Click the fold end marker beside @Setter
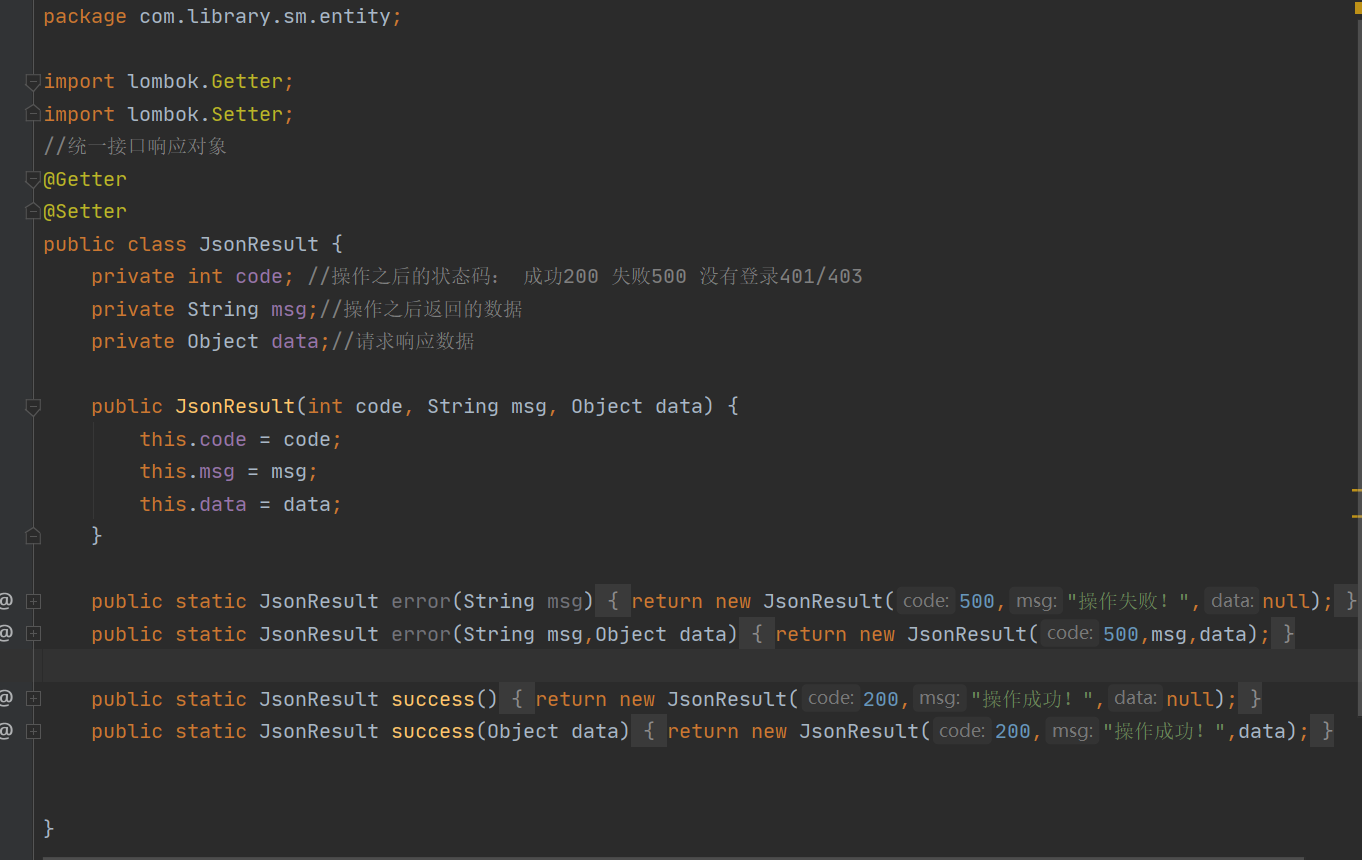This screenshot has width=1362, height=860. point(33,212)
